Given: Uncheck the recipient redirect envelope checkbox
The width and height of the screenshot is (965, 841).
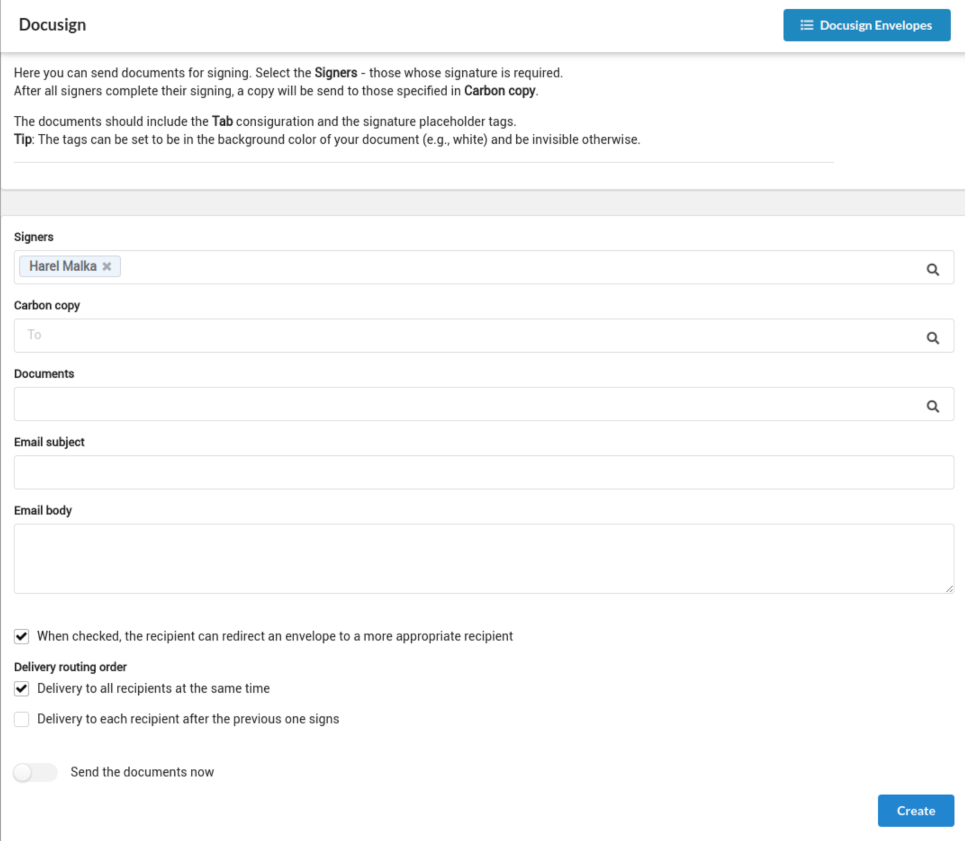Looking at the screenshot, I should point(22,636).
